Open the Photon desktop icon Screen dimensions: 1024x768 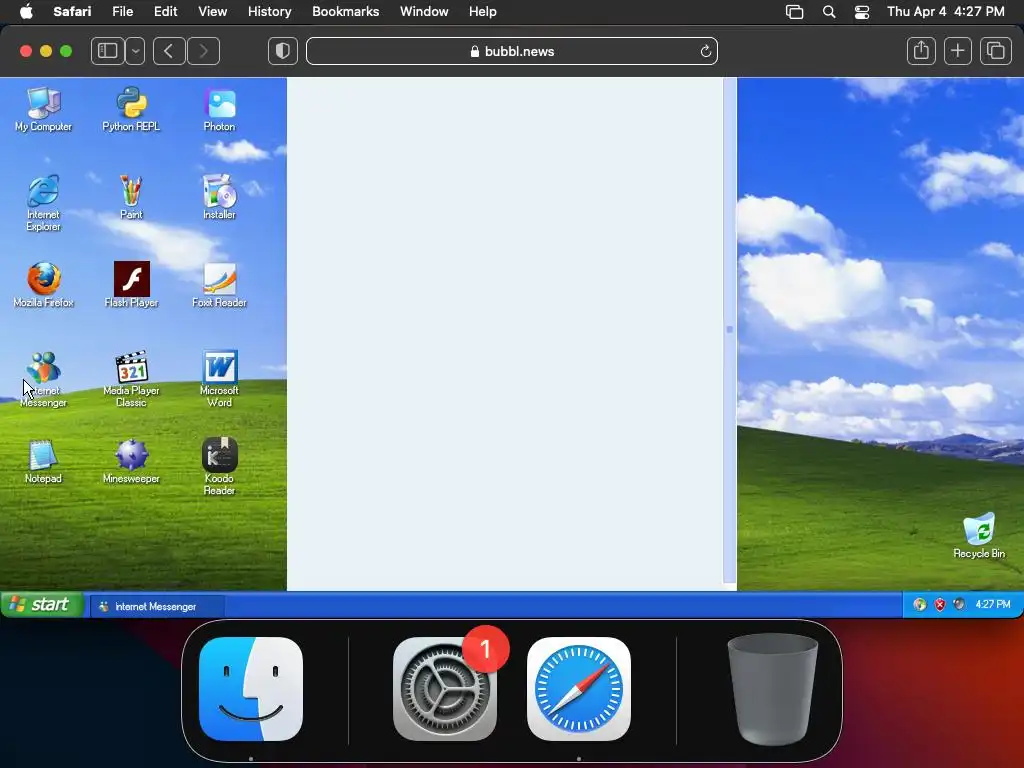(x=219, y=110)
